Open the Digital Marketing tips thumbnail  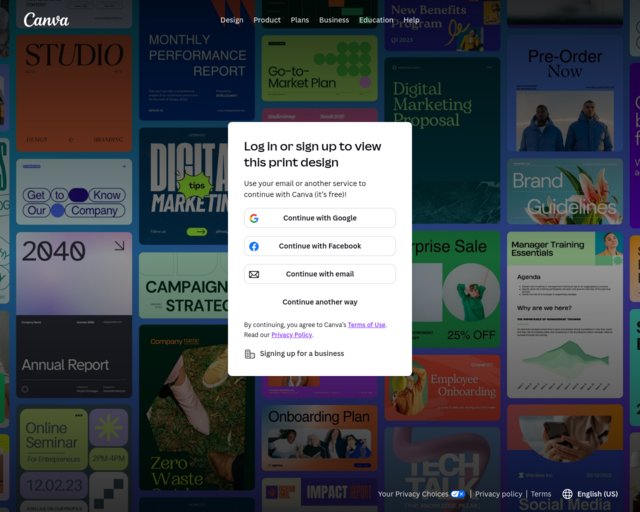point(184,186)
